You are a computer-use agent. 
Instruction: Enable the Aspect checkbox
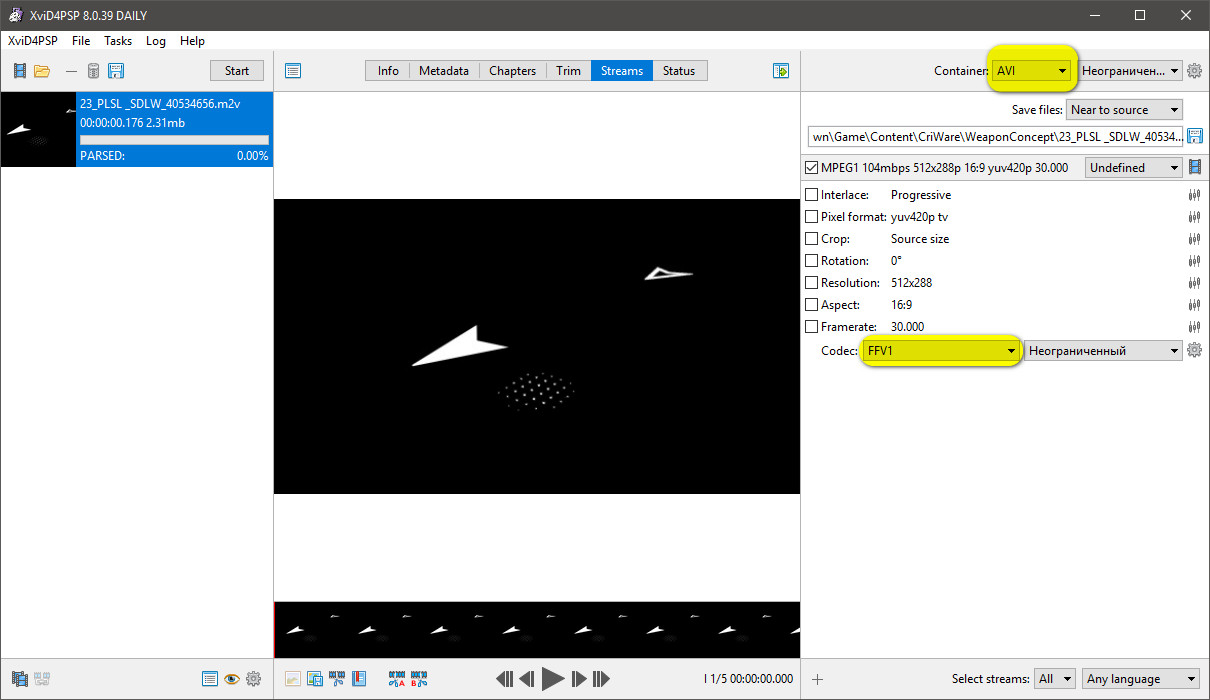(811, 305)
